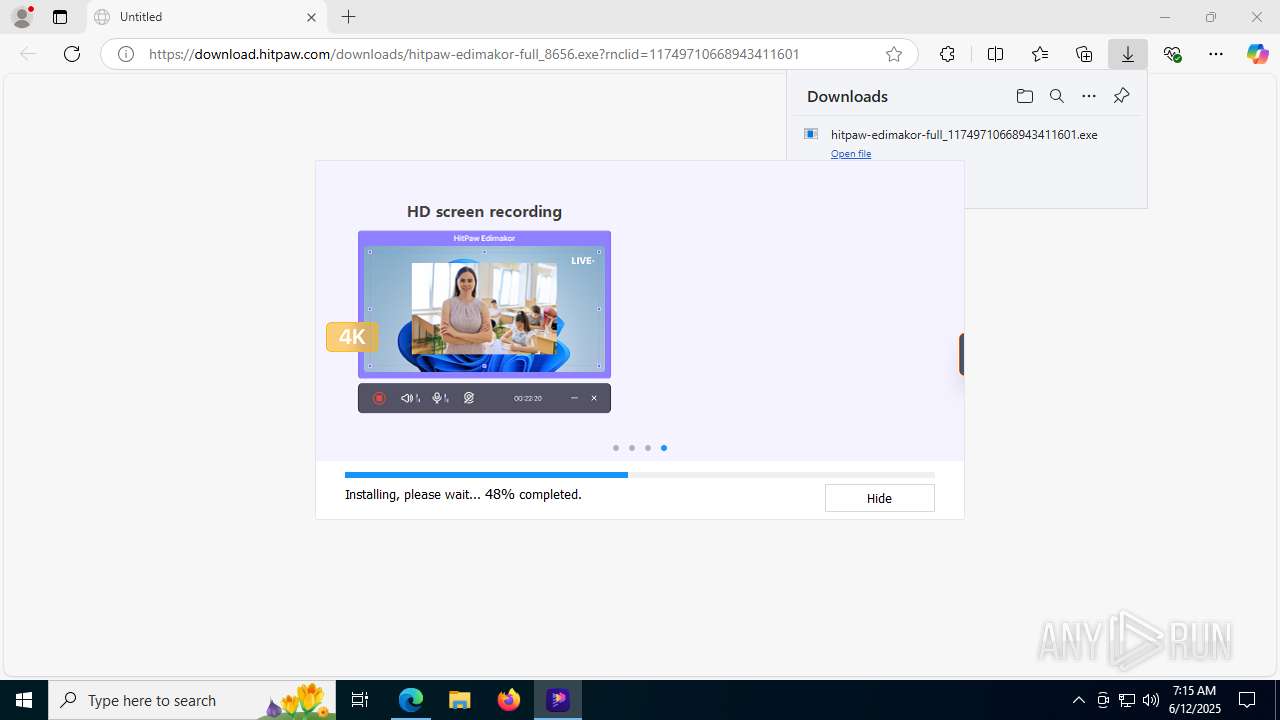Open Browser essentials icon
Viewport: 1280px width, 720px height.
1172,54
